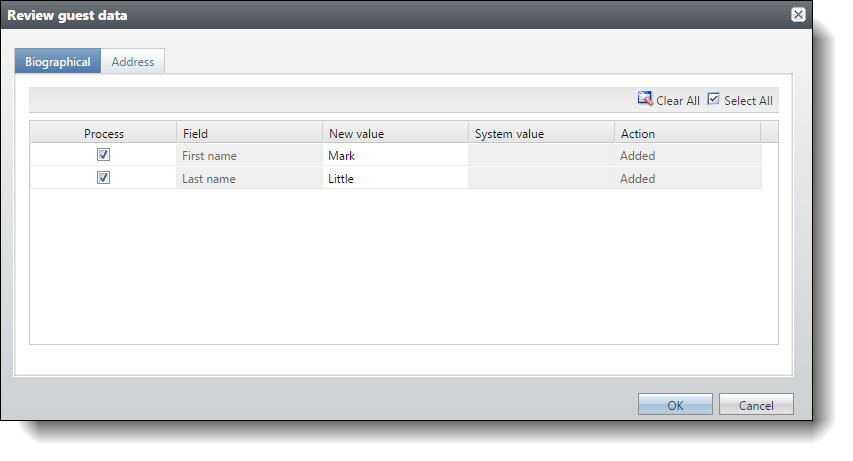Click the empty System value cell for Last name
This screenshot has width=853, height=461.
tap(541, 178)
